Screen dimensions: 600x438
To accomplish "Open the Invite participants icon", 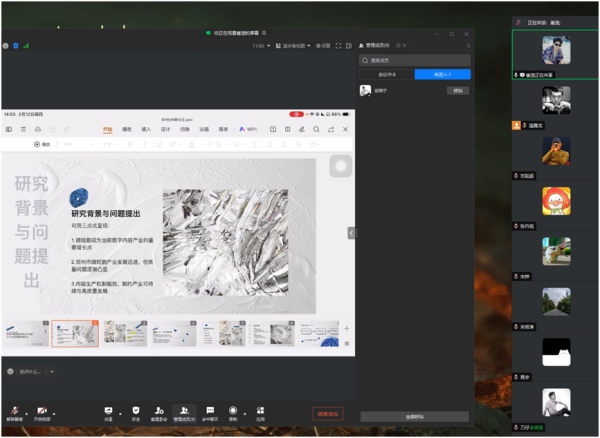I will pos(158,412).
